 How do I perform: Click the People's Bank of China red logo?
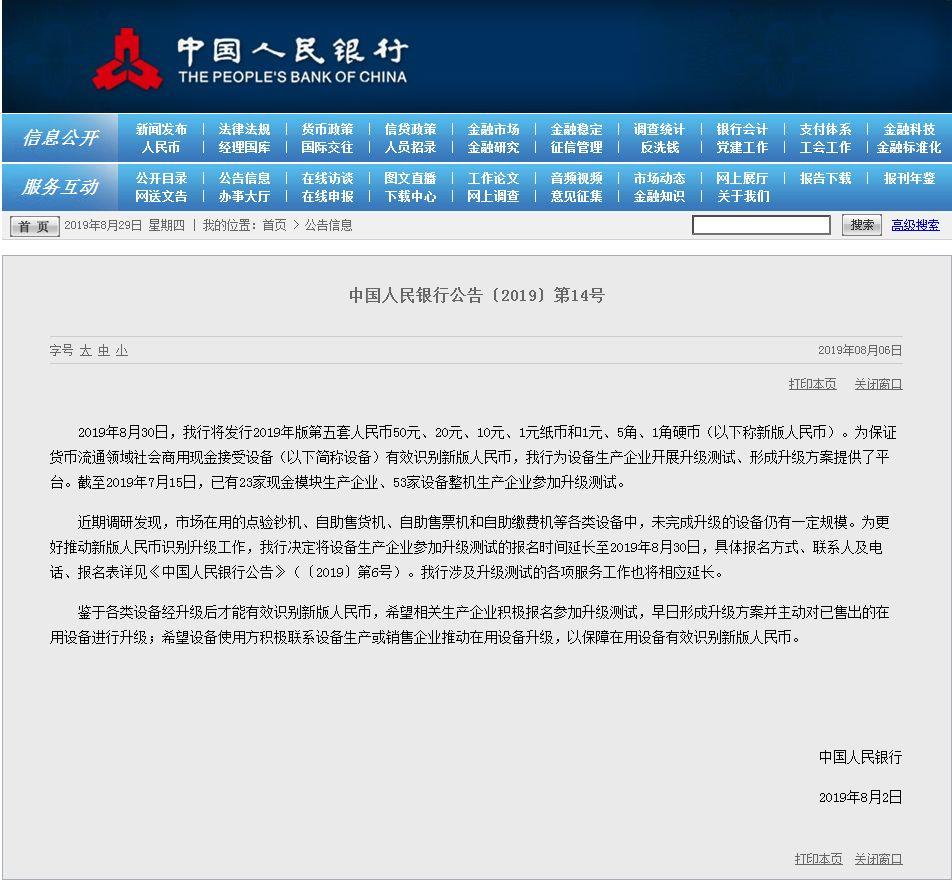127,60
